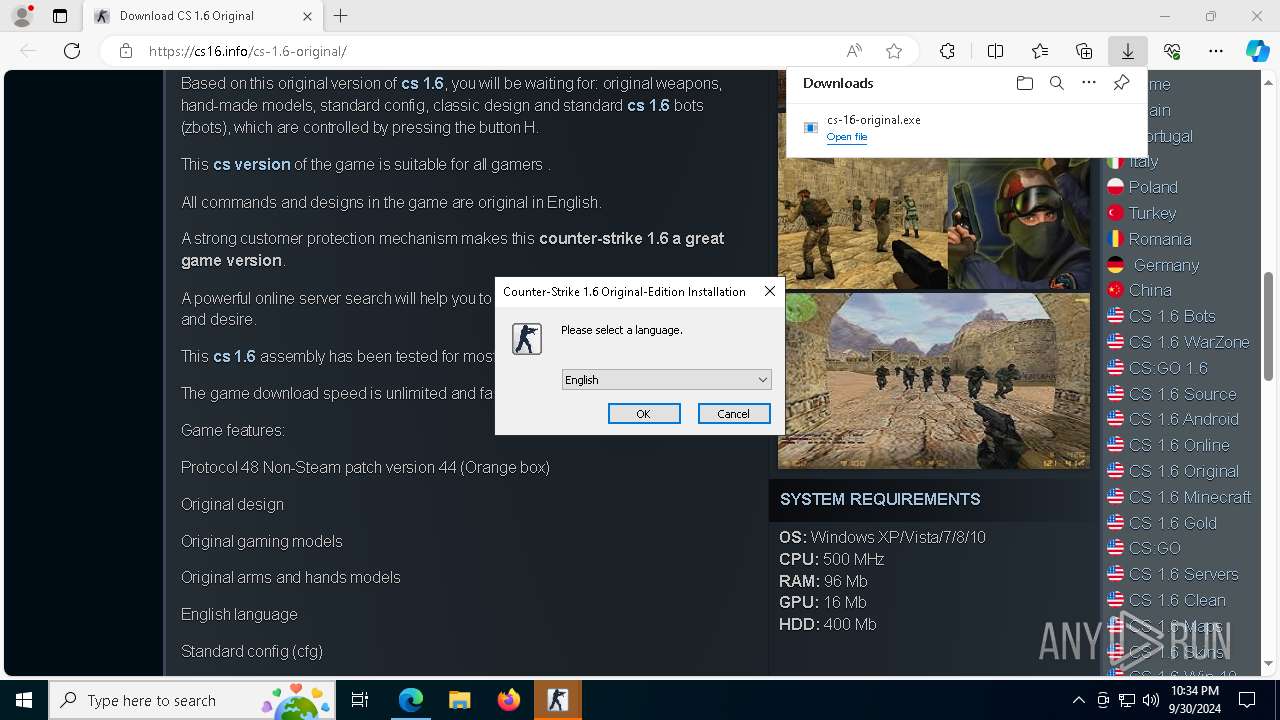Launch Firefox from the taskbar
Viewport: 1280px width, 720px height.
point(509,700)
